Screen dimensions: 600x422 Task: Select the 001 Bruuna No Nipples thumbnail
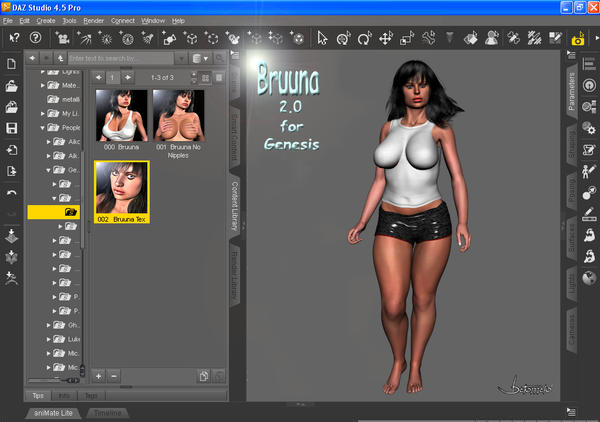(178, 124)
